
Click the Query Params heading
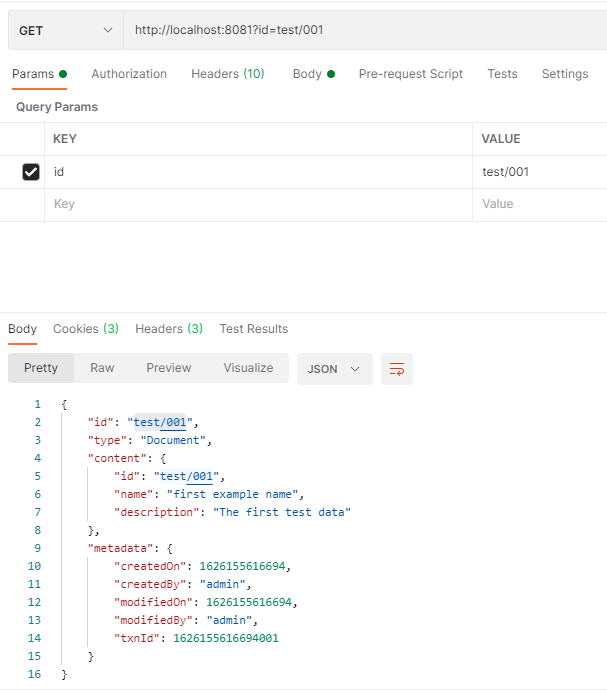point(57,107)
